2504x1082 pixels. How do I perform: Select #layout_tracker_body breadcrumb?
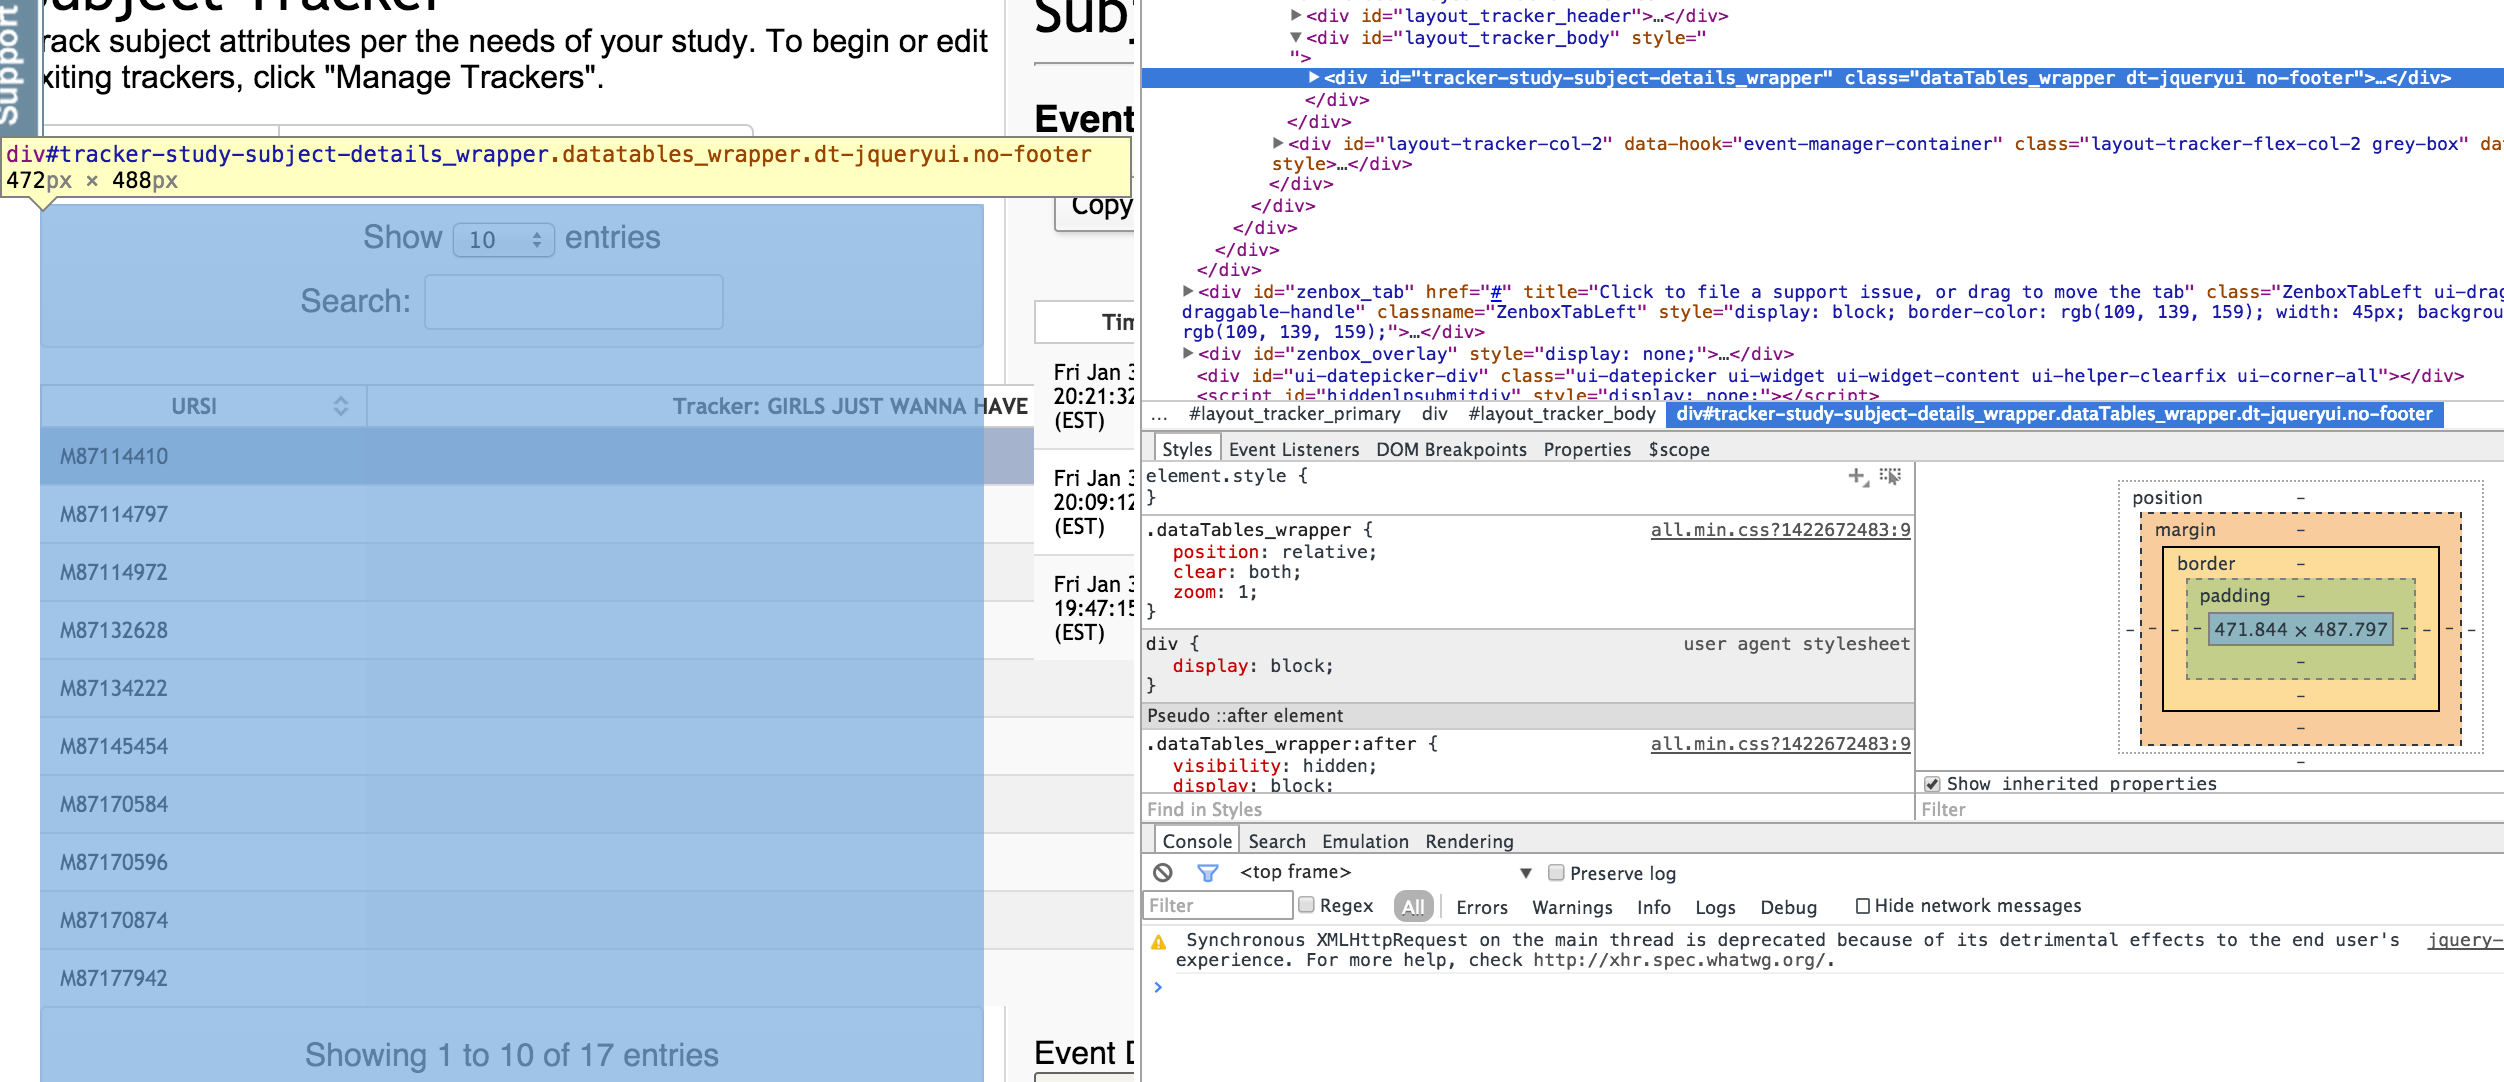click(1561, 414)
